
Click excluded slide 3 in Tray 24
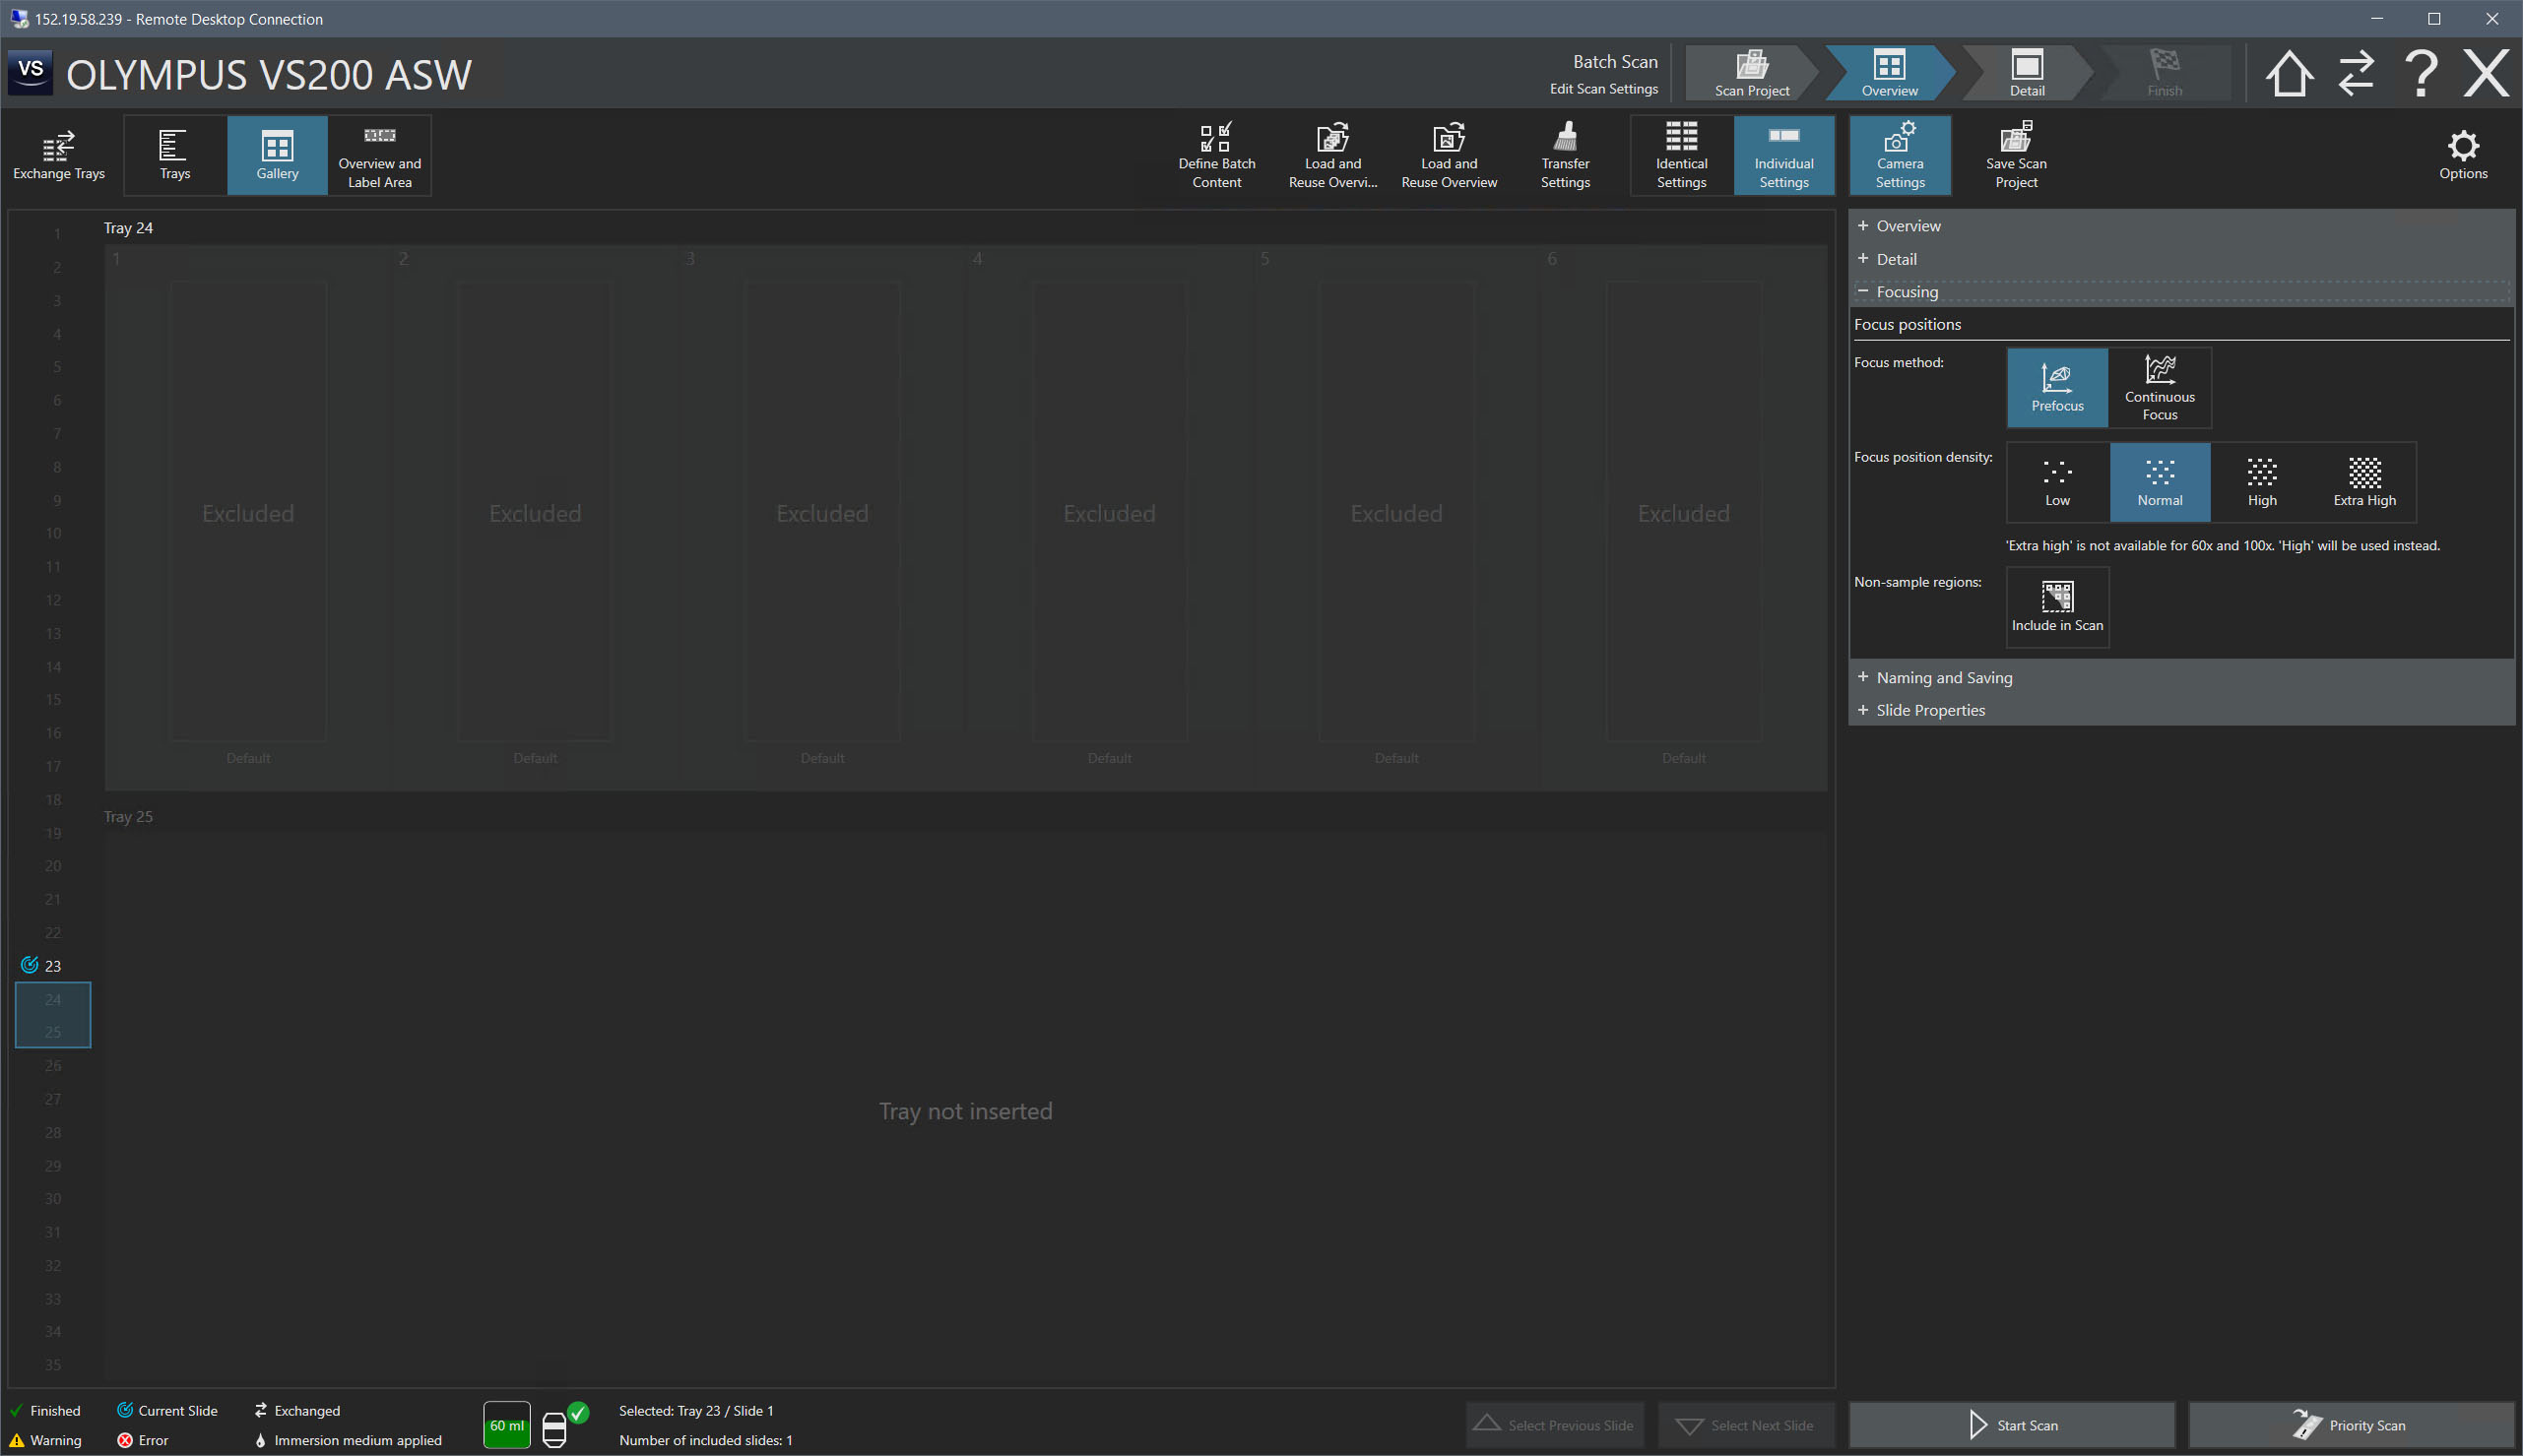pos(822,512)
